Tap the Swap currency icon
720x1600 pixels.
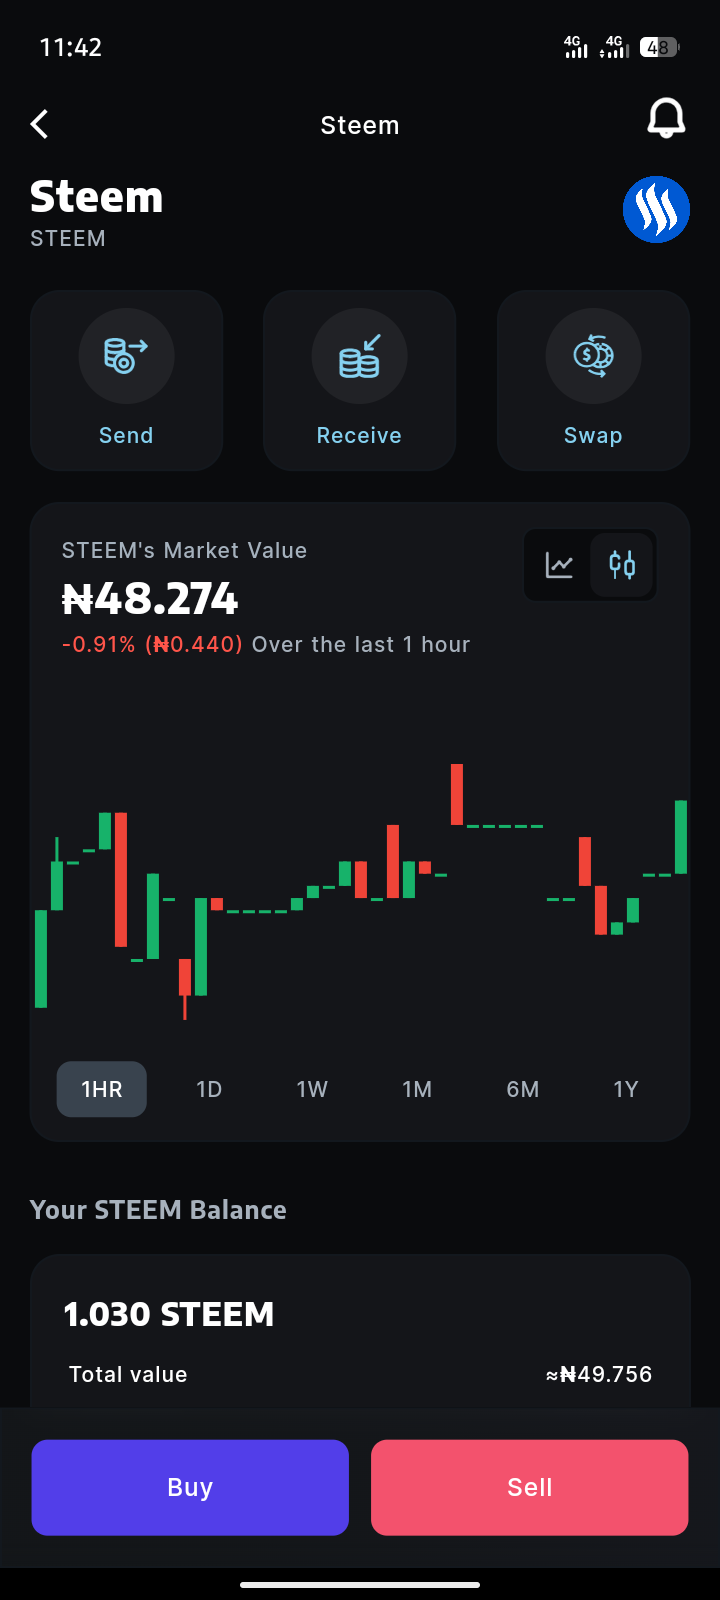[x=593, y=356]
